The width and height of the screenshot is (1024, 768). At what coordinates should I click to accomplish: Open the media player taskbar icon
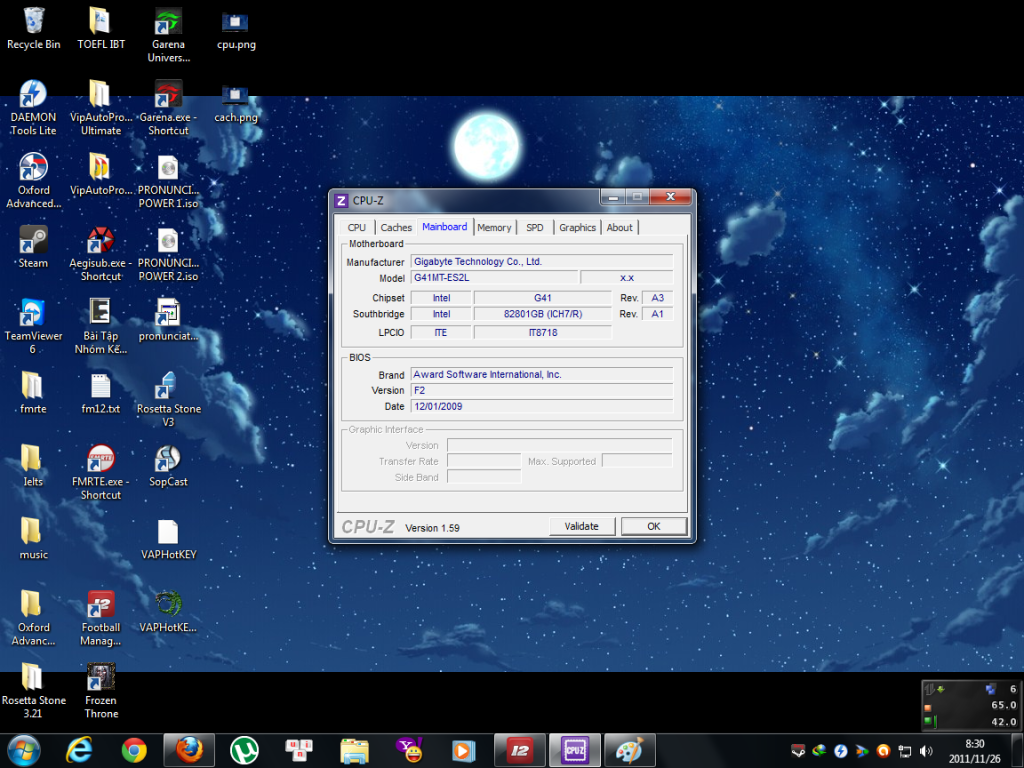tap(463, 750)
